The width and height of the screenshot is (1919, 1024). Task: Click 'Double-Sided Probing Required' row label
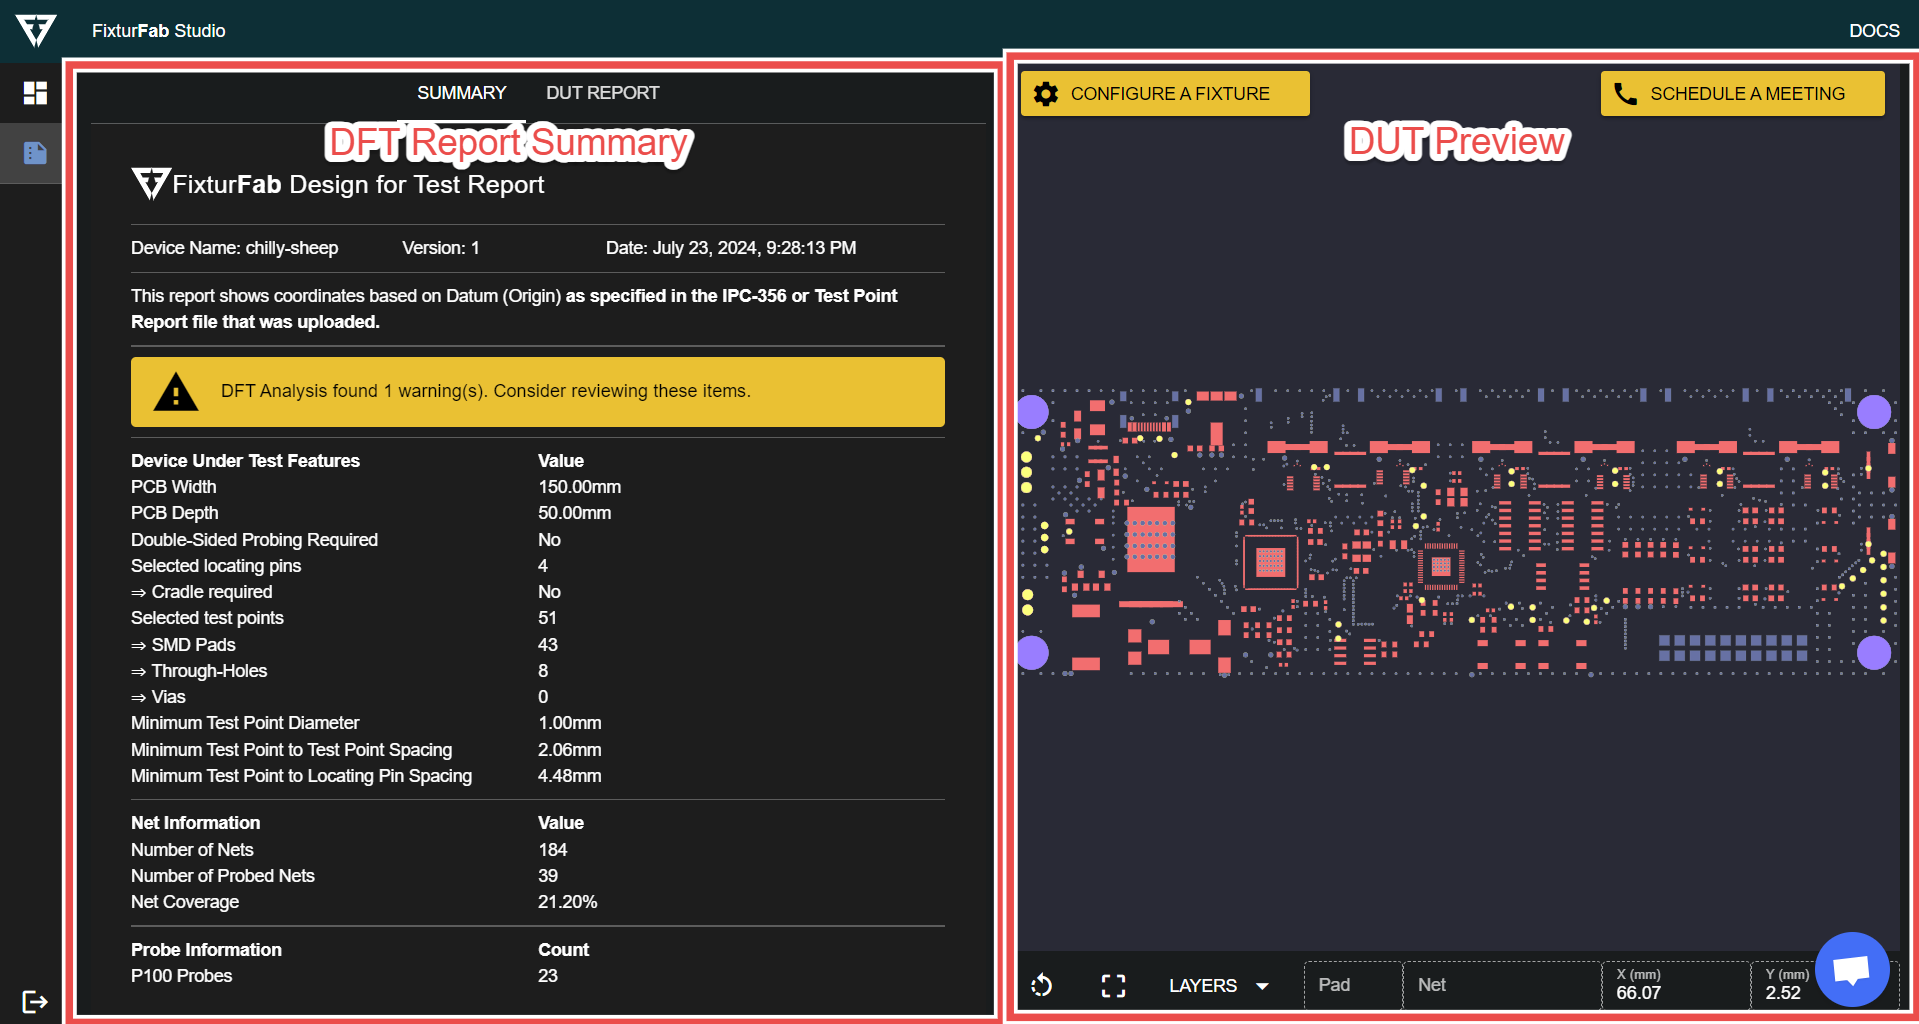[255, 540]
